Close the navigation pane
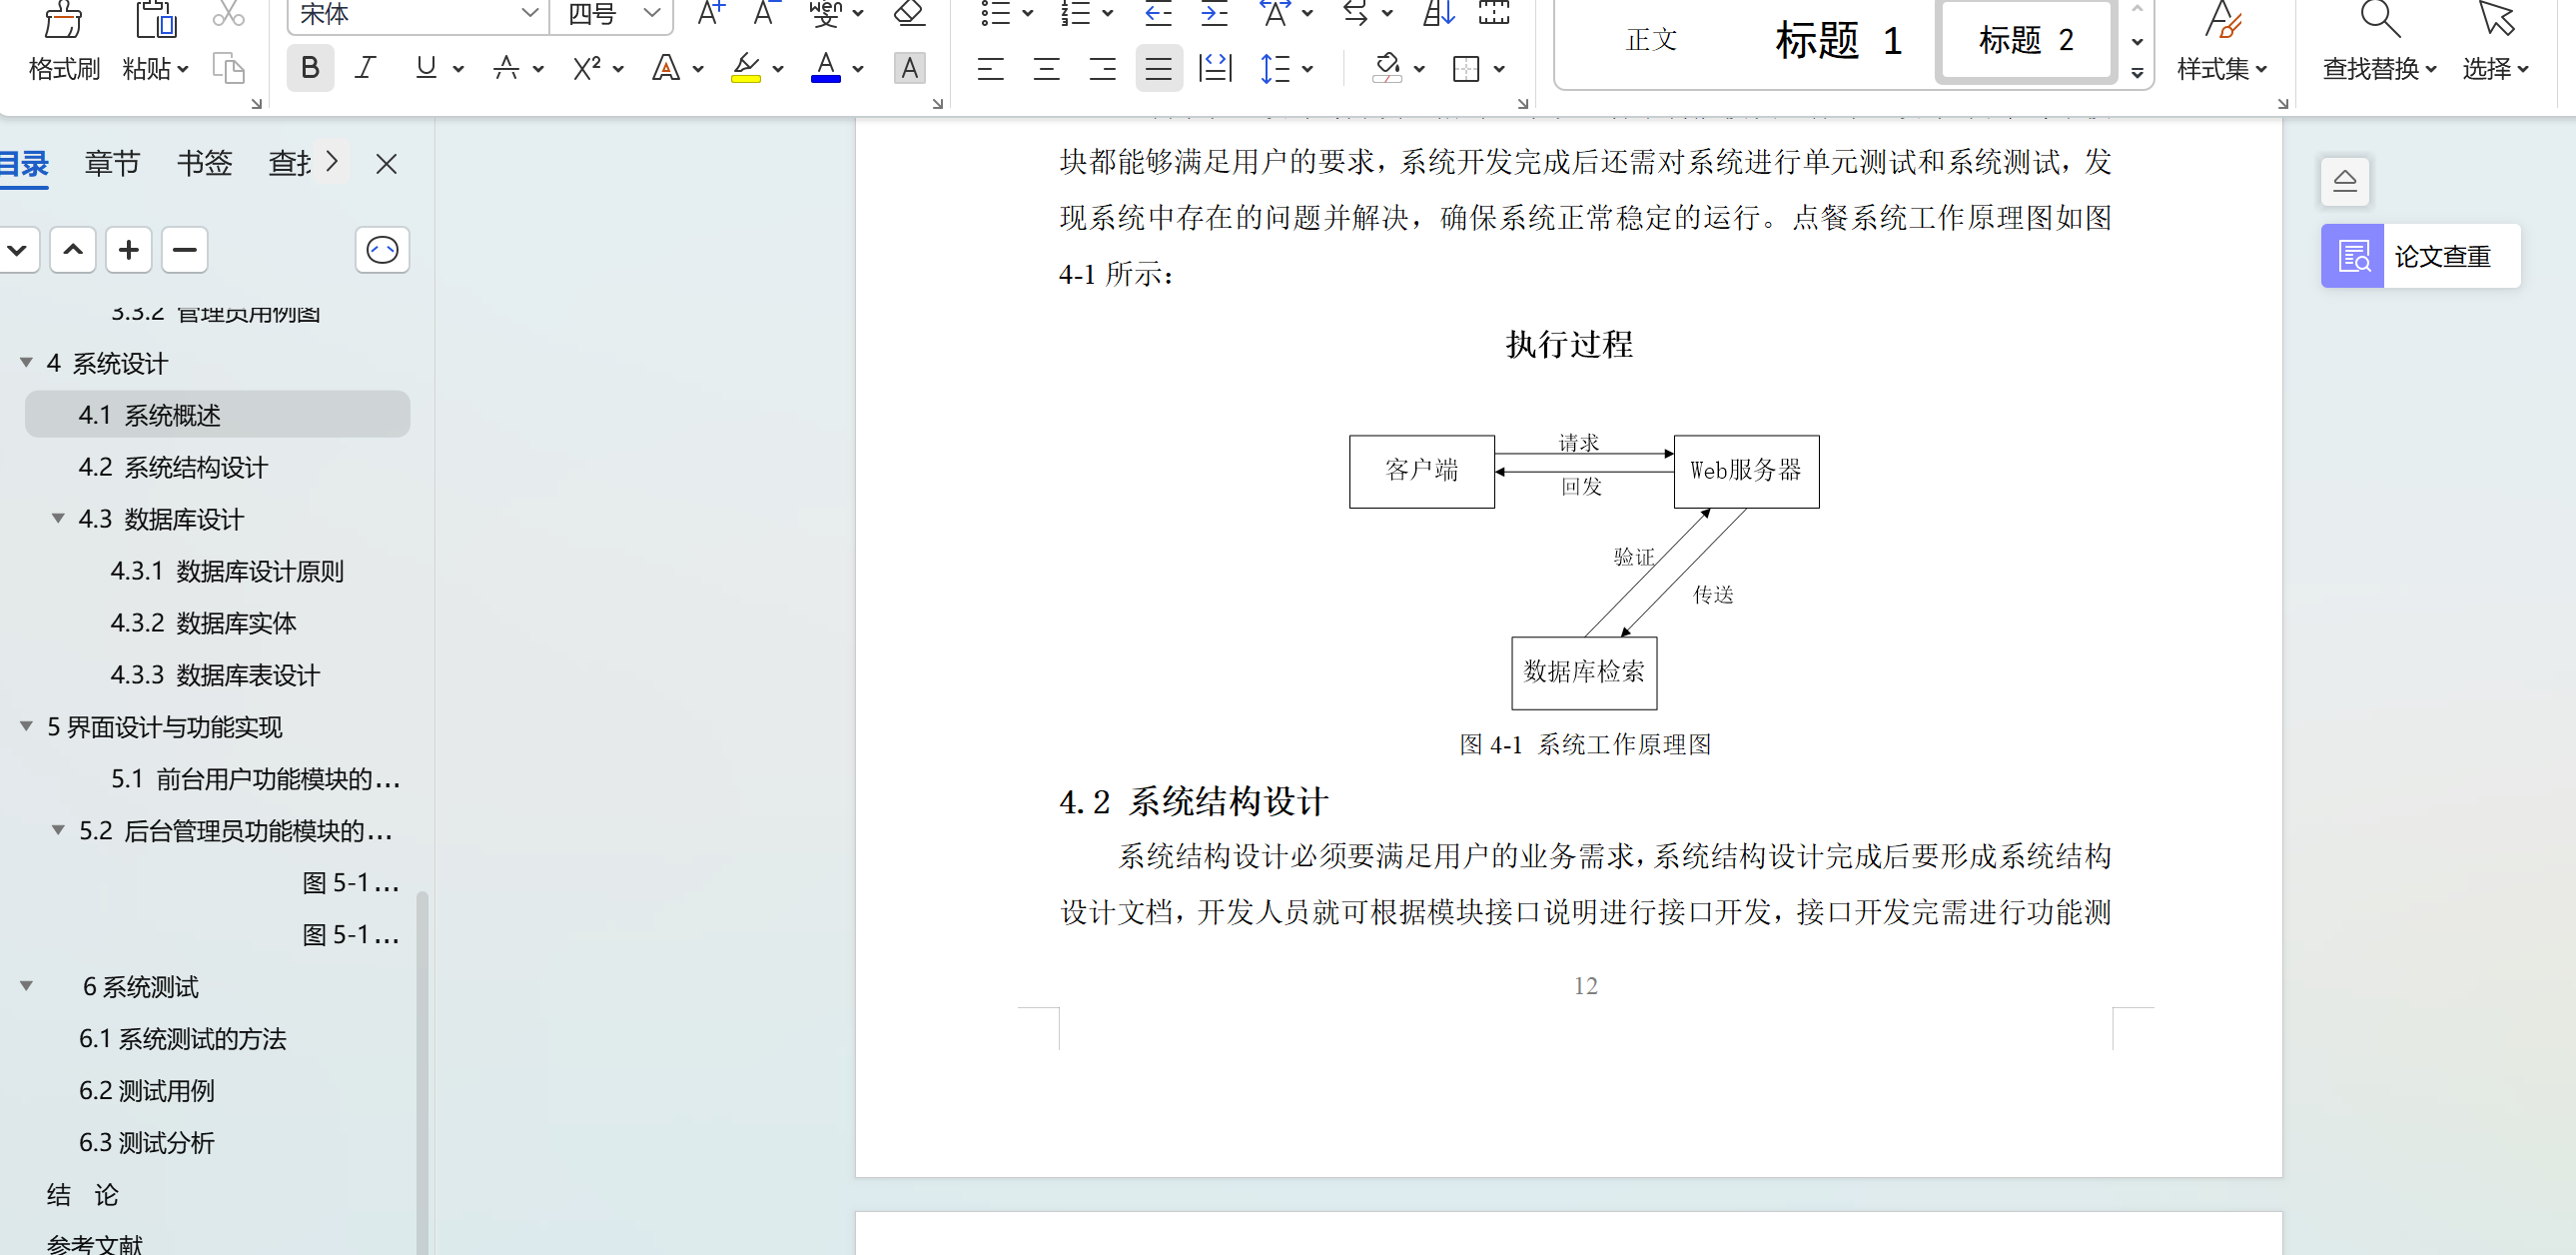Viewport: 2576px width, 1255px height. (x=386, y=163)
